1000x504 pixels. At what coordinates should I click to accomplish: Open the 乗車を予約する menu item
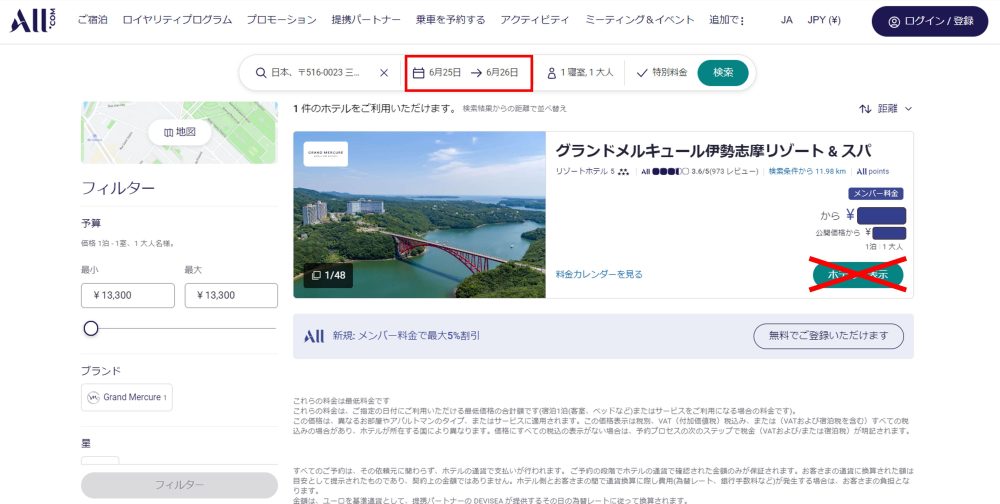pyautogui.click(x=450, y=20)
